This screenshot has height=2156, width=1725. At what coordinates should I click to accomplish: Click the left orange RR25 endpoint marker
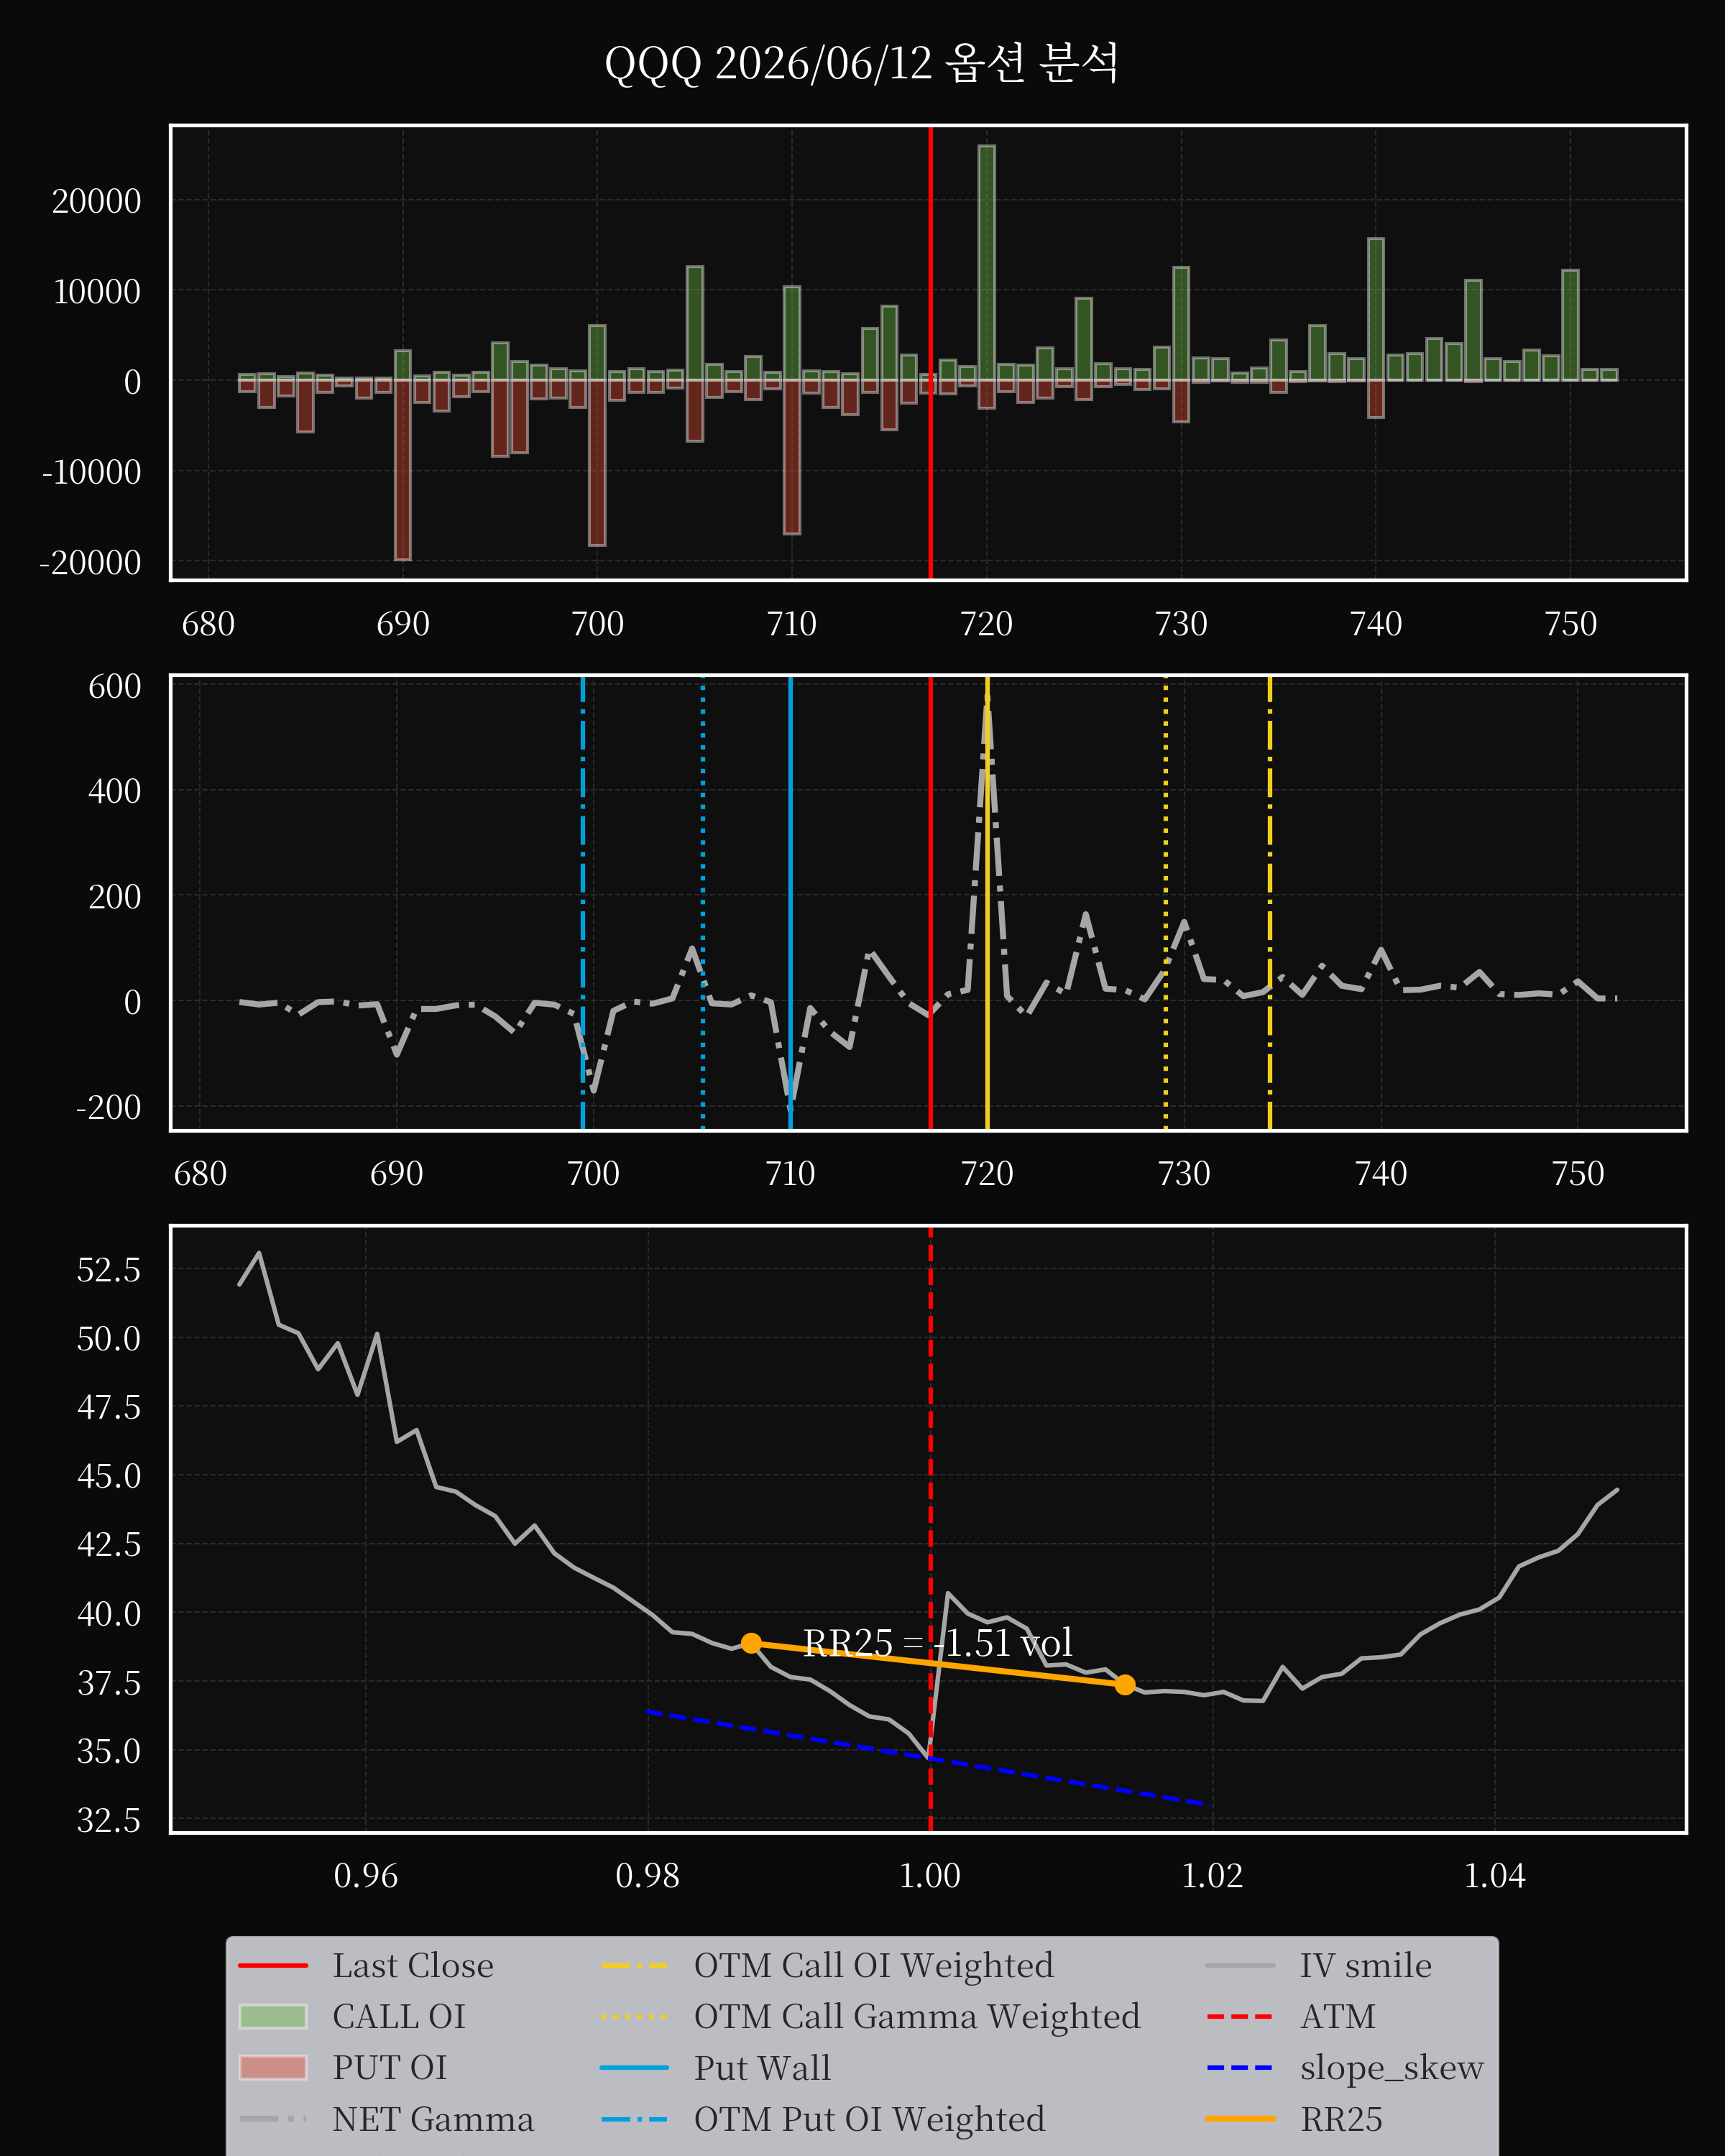click(x=752, y=1643)
